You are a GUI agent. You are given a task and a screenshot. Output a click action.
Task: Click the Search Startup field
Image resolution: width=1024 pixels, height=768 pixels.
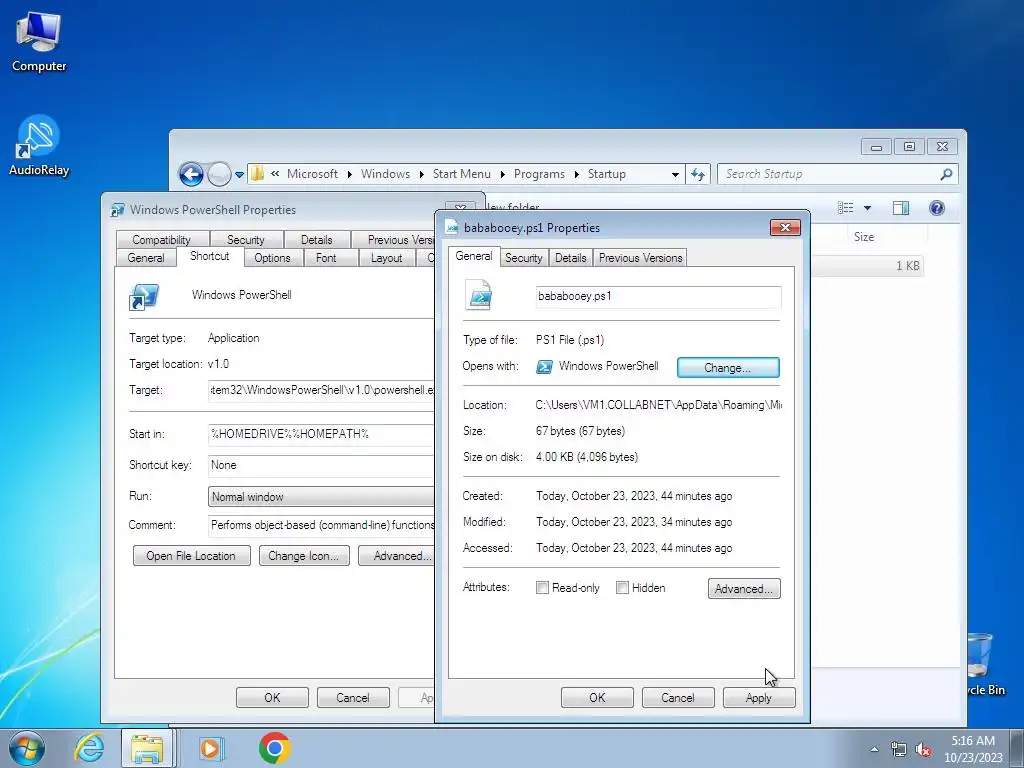(829, 174)
